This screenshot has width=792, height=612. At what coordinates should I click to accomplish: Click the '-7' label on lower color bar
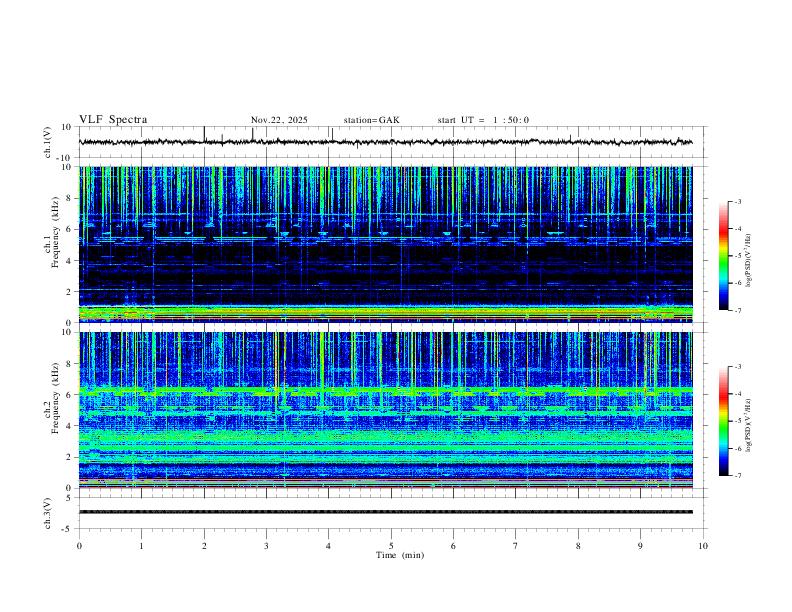tap(737, 476)
